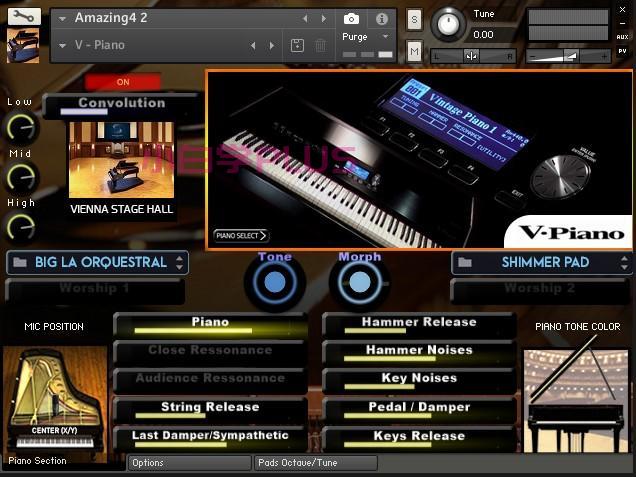Toggle the Key Noises layer
The width and height of the screenshot is (636, 477).
click(419, 381)
